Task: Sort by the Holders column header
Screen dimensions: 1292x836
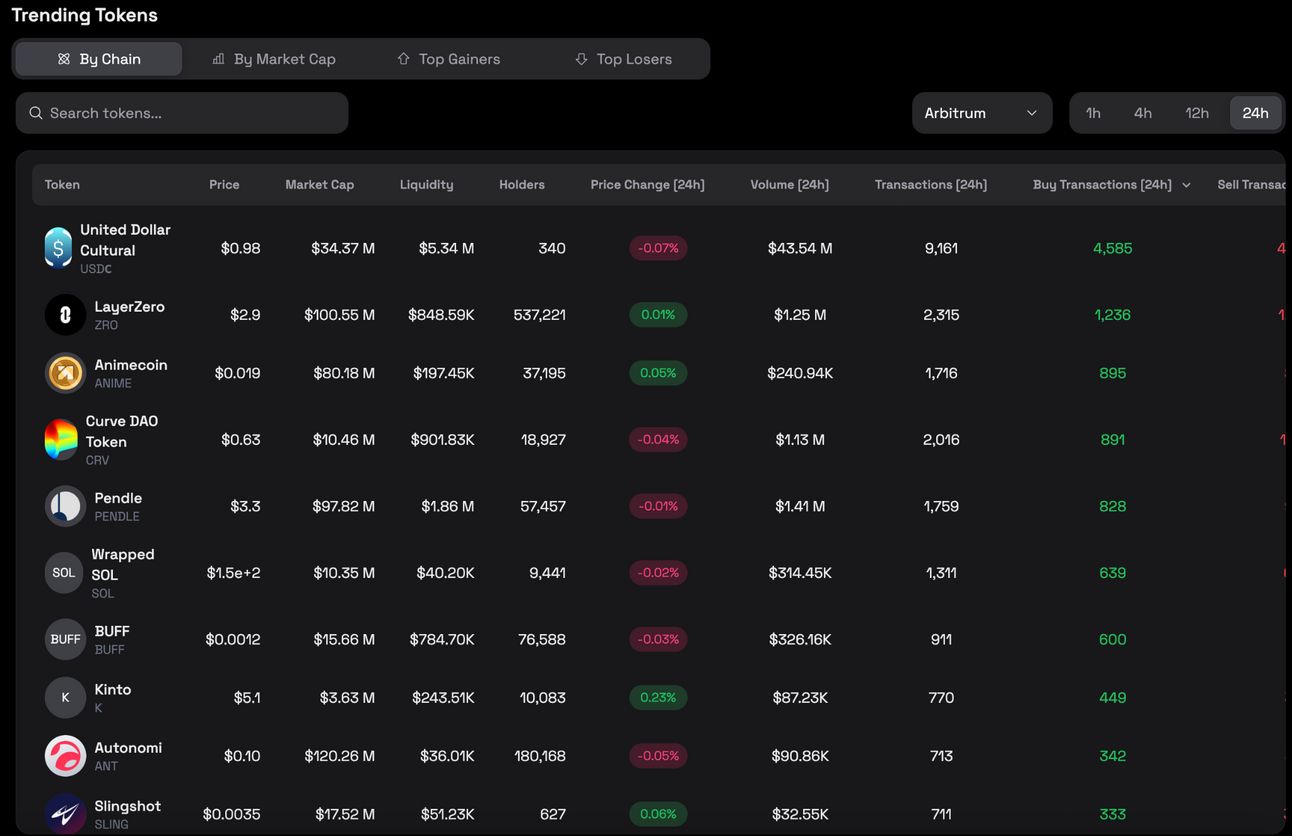Action: (522, 185)
